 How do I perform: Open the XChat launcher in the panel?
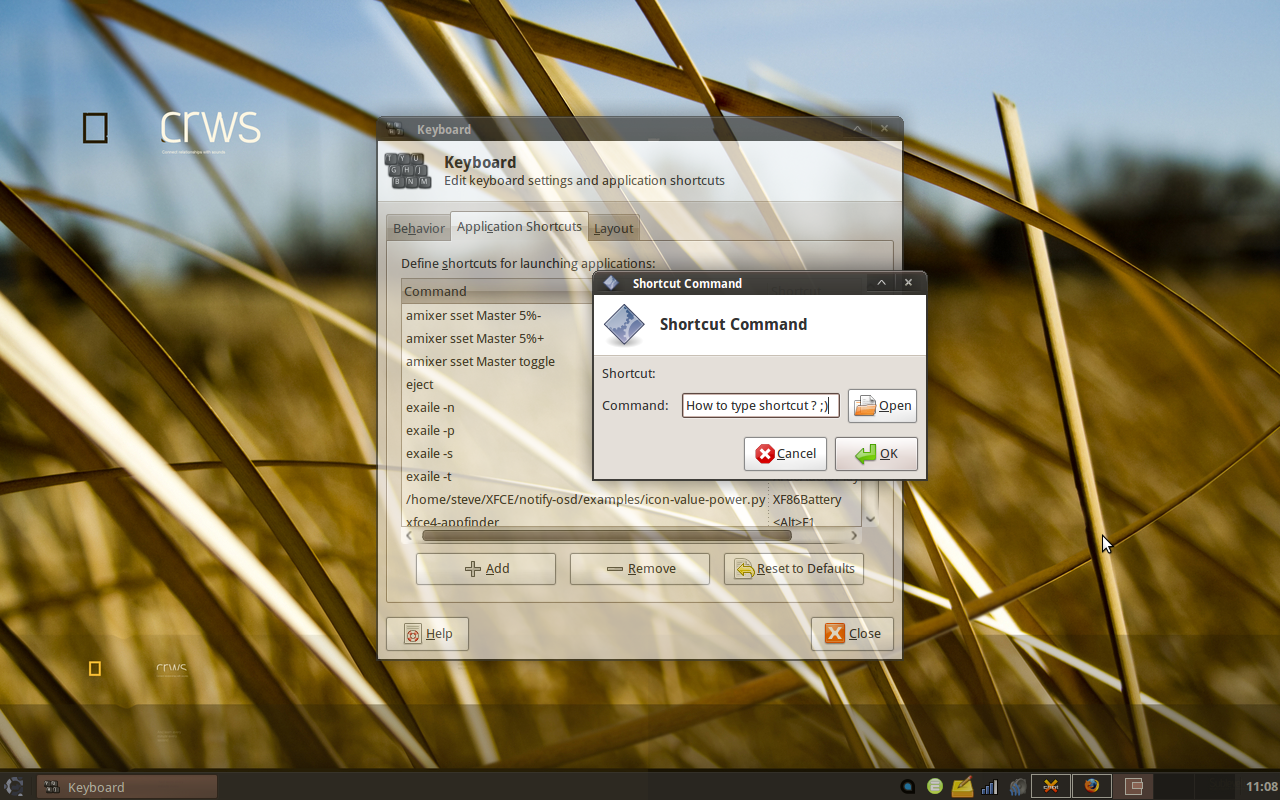[1051, 786]
